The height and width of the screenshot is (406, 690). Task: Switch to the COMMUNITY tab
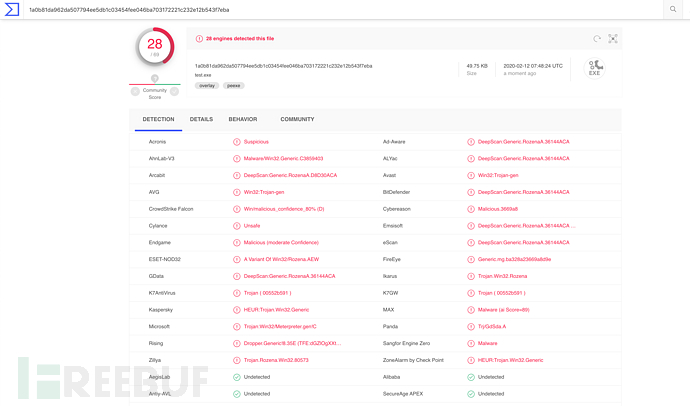[297, 119]
